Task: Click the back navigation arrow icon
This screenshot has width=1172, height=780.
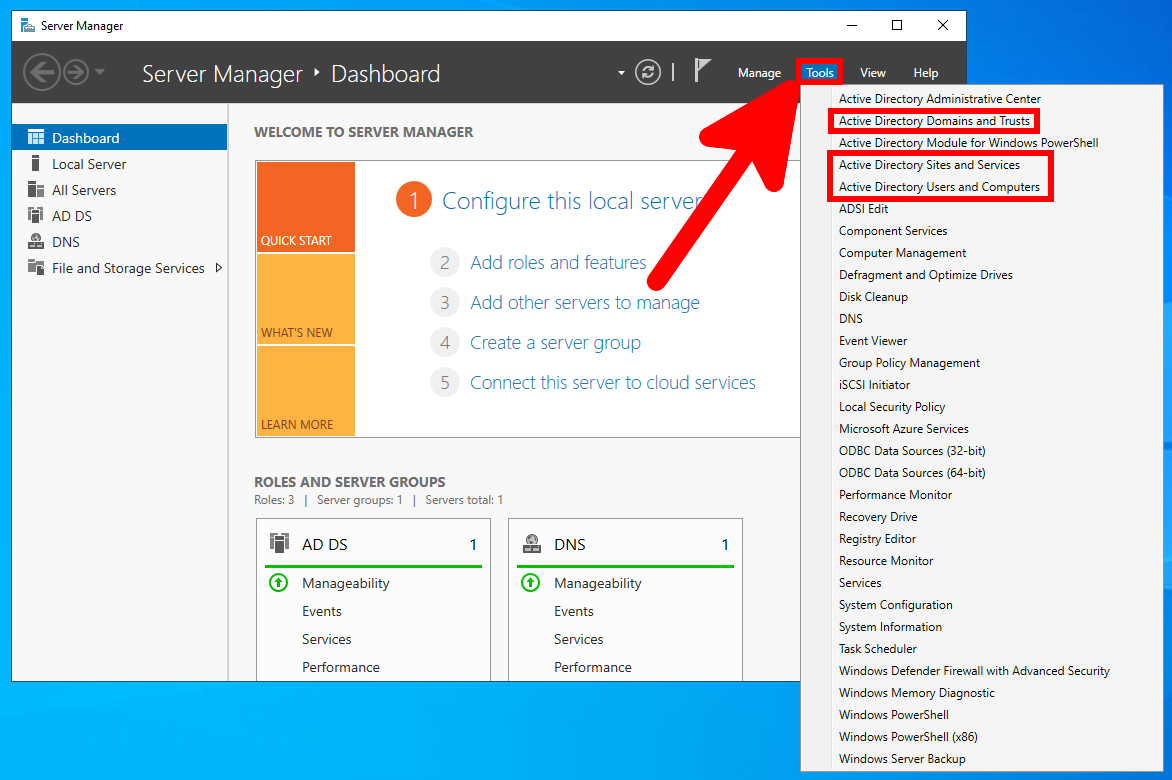Action: (41, 73)
